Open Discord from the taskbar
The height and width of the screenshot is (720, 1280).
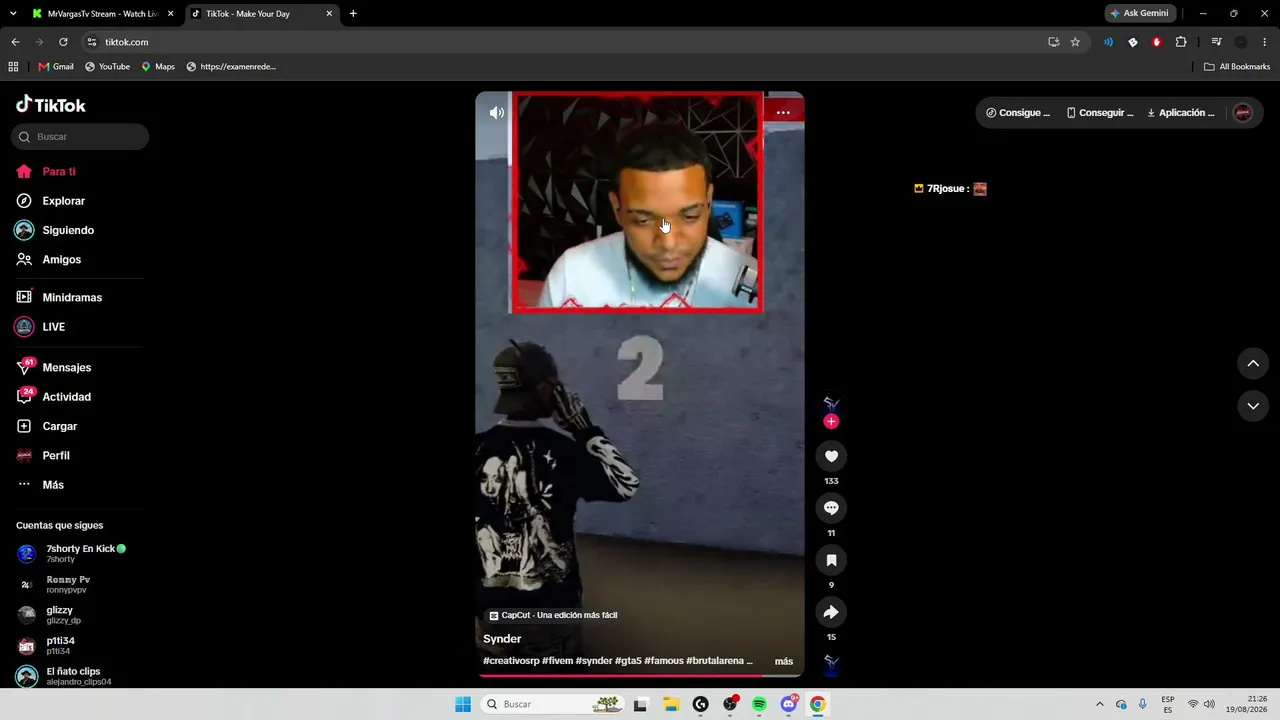[x=789, y=704]
